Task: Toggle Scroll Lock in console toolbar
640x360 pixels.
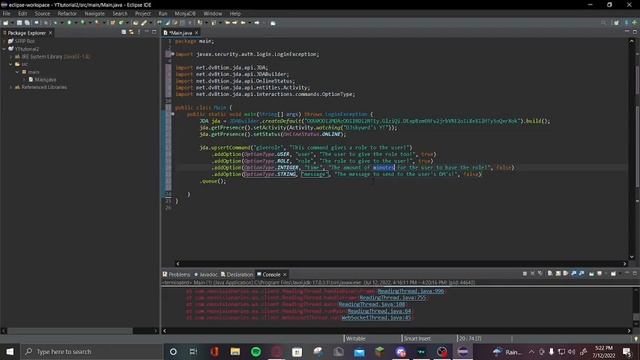Action: click(x=558, y=273)
